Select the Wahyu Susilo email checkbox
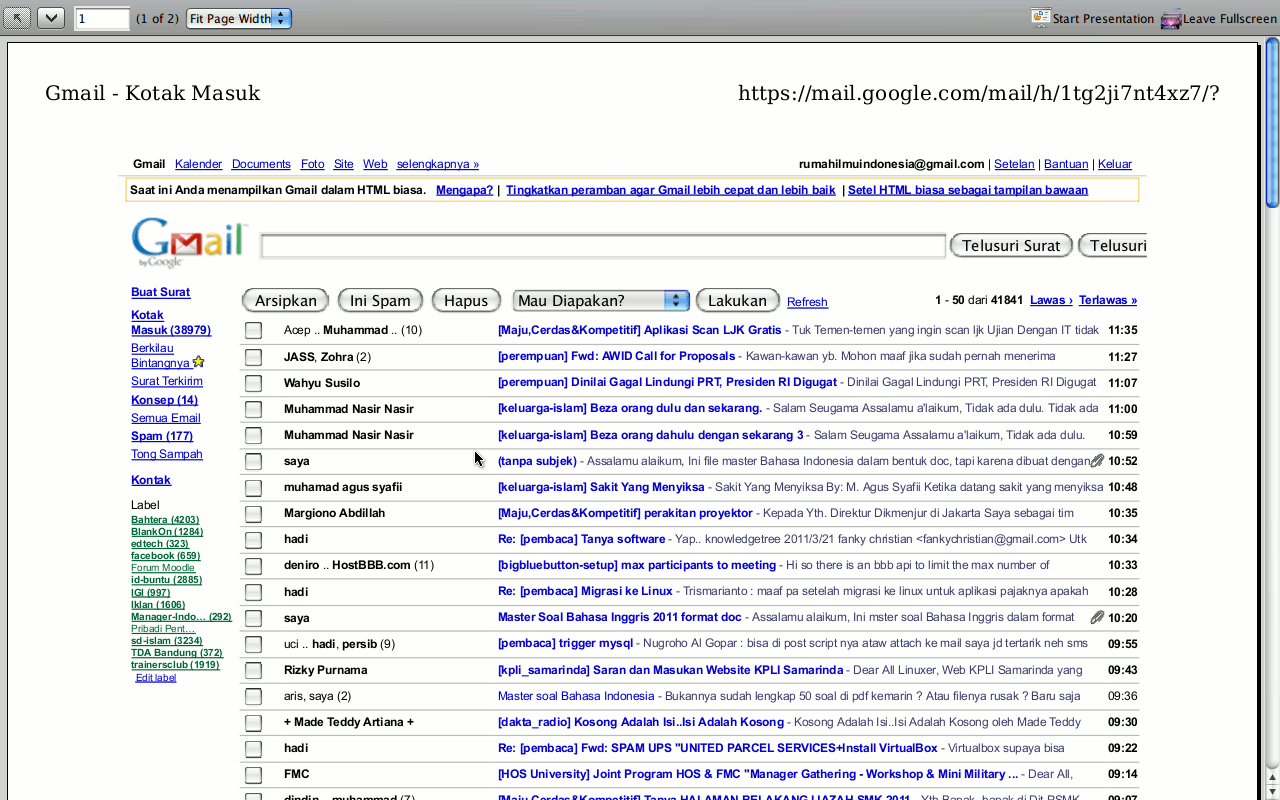The image size is (1280, 800). point(253,383)
